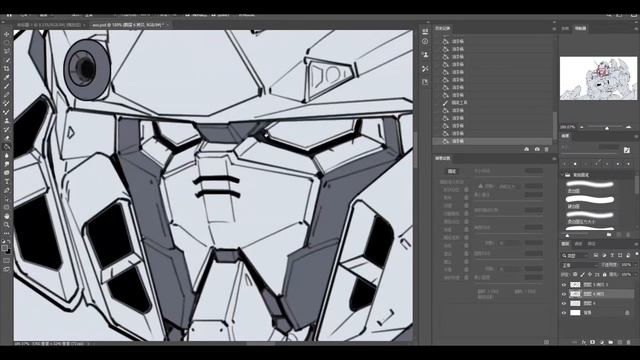Toggle lock image pixels brush icon
This screenshot has width=640, height=360.
point(582,274)
